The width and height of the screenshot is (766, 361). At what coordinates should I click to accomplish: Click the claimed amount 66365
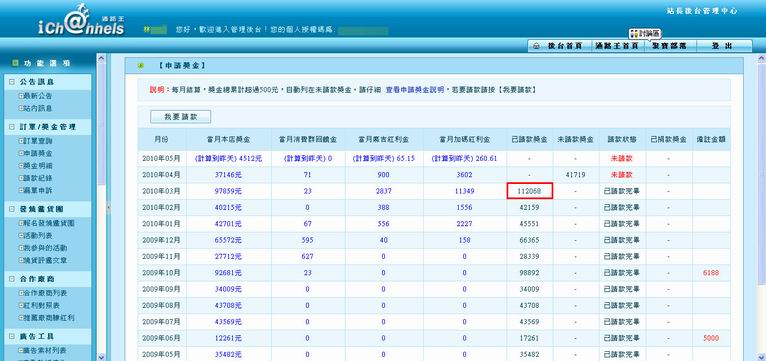[530, 240]
